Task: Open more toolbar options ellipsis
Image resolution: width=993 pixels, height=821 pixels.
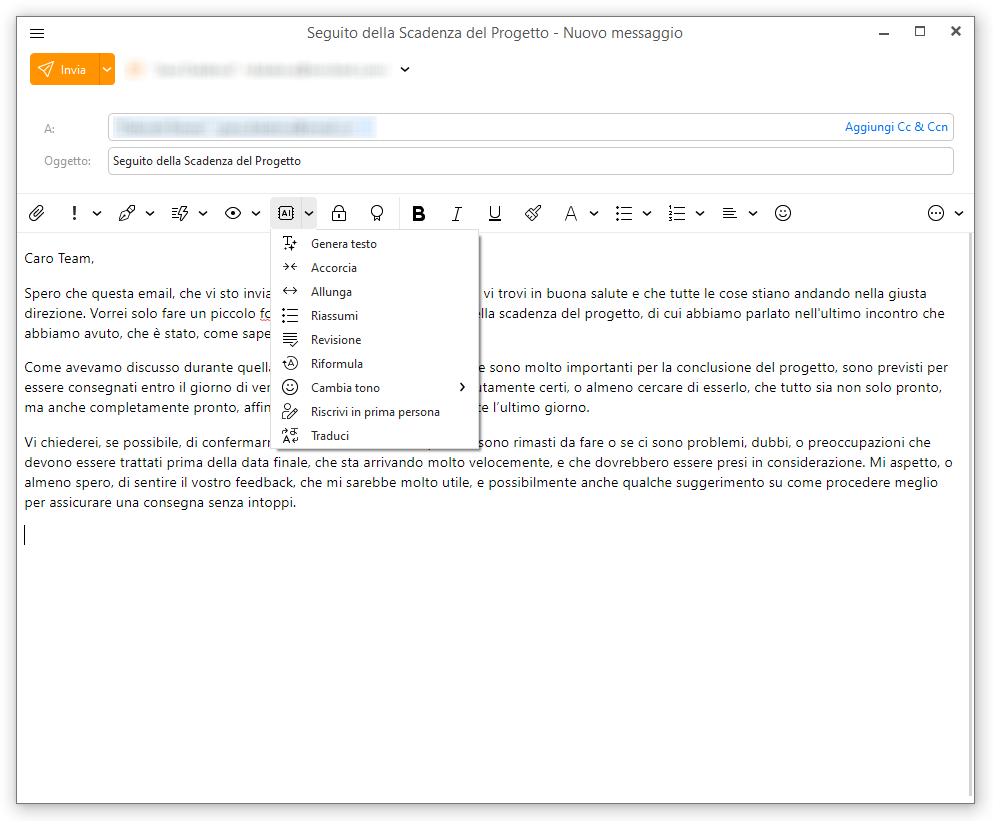Action: 936,213
